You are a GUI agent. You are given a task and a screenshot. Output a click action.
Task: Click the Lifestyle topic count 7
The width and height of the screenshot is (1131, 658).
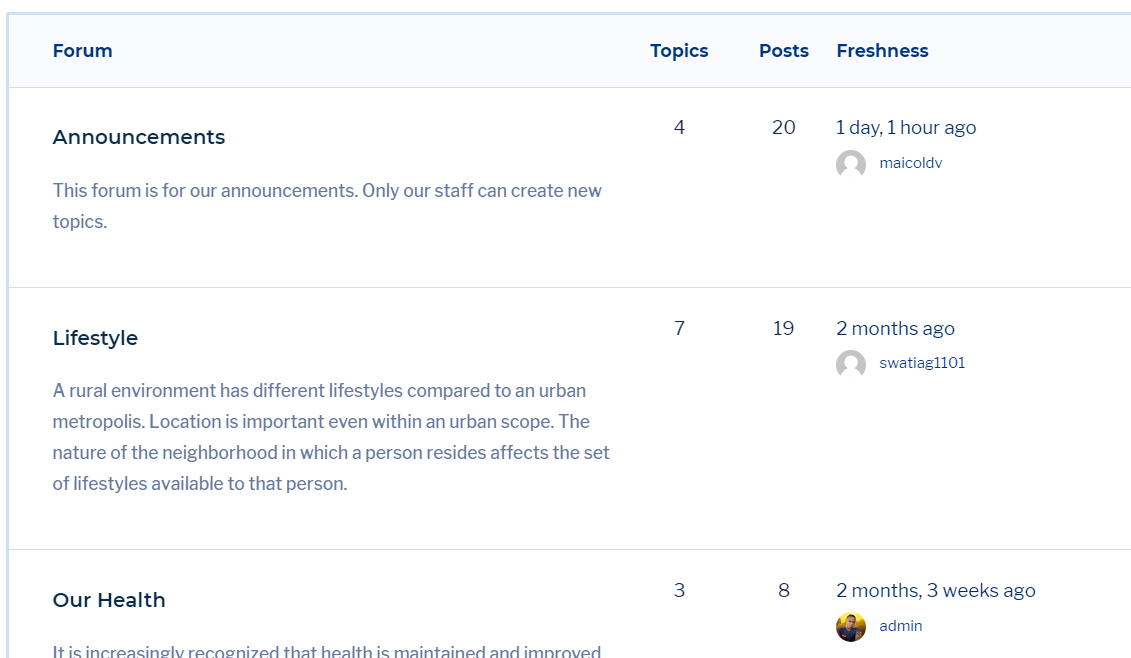click(x=680, y=328)
